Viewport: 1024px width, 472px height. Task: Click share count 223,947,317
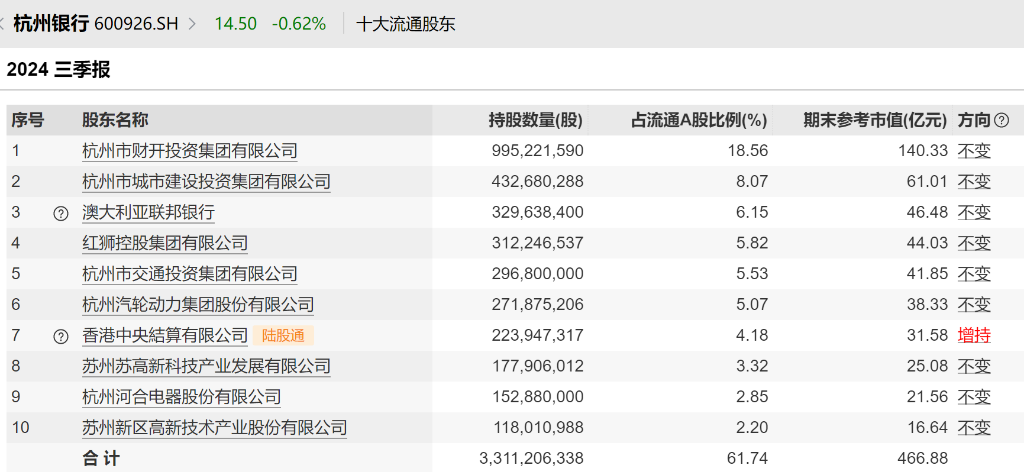tap(537, 336)
